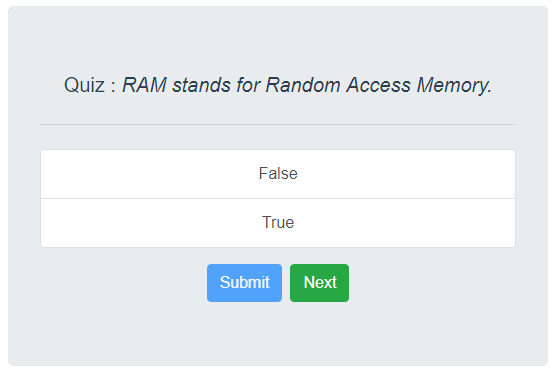This screenshot has height=373, width=558.
Task: Go to the next quiz question
Action: click(320, 283)
